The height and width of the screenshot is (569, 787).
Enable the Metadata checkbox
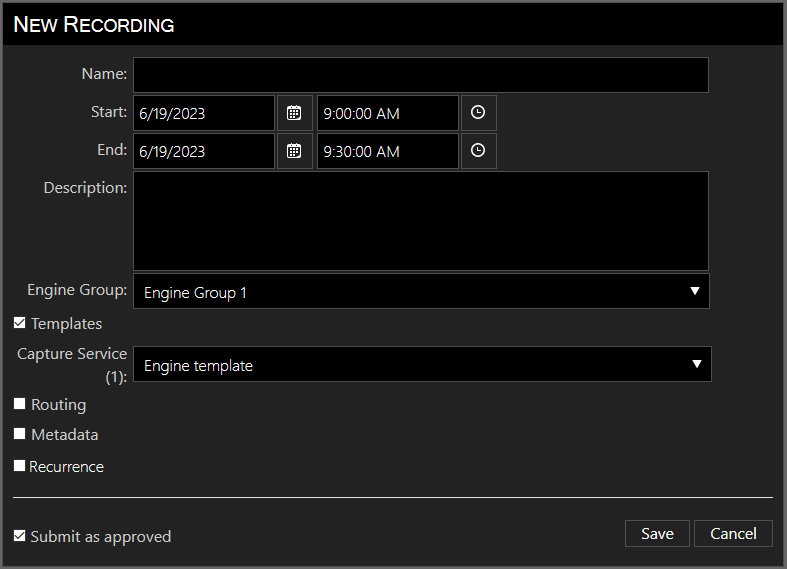coord(20,434)
